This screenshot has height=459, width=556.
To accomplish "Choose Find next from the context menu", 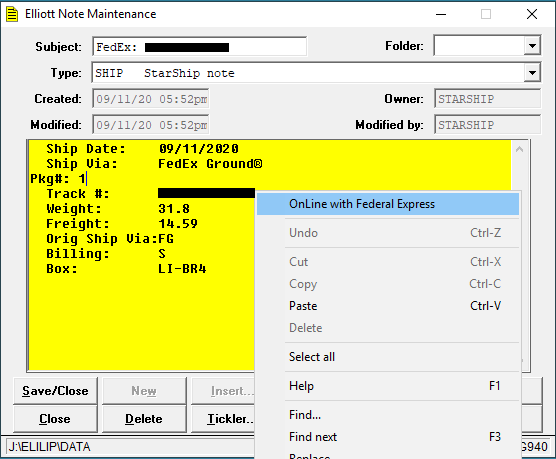I will coord(388,437).
